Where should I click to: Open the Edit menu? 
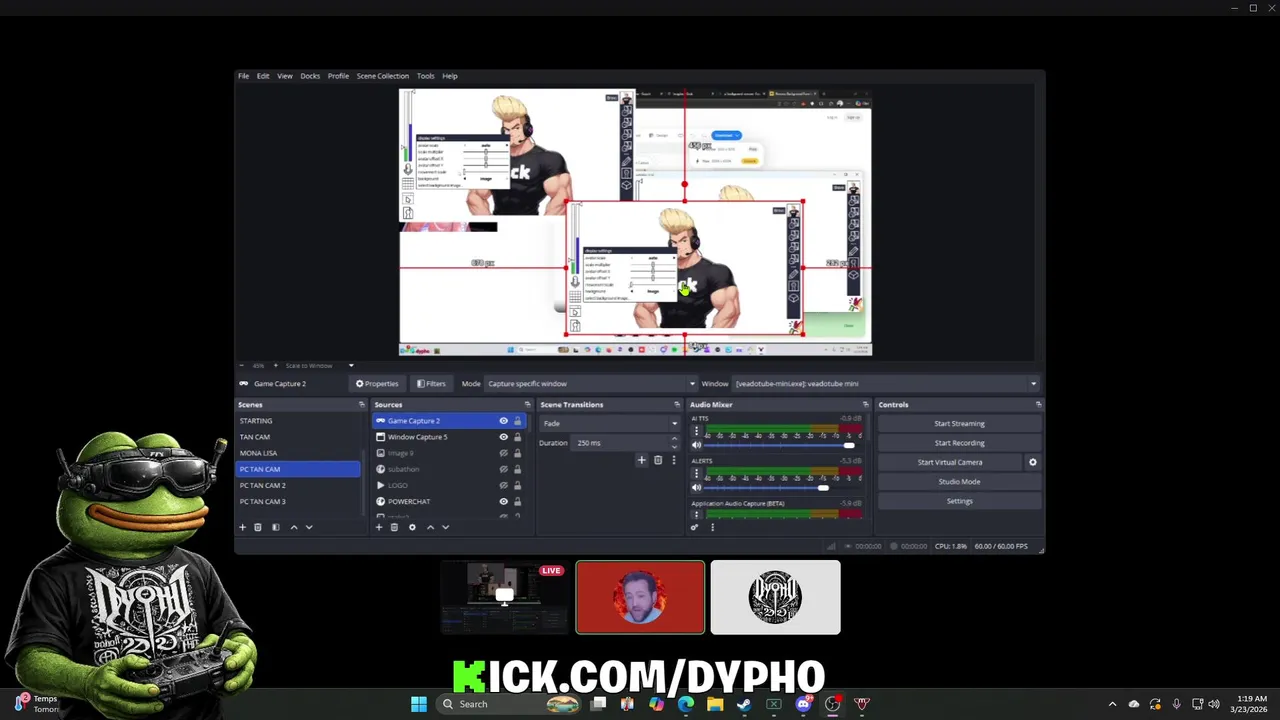click(x=263, y=76)
